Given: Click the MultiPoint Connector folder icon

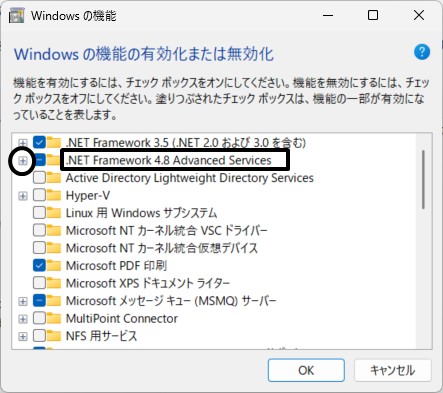Looking at the screenshot, I should (54, 318).
